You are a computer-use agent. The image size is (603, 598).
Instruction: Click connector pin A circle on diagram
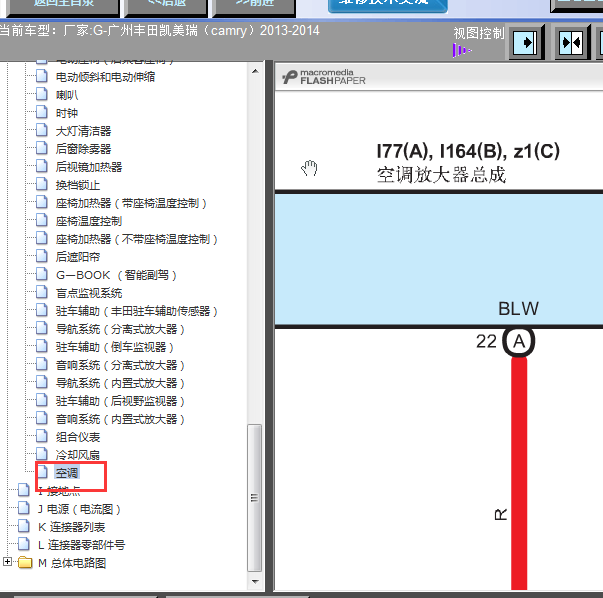(x=518, y=342)
